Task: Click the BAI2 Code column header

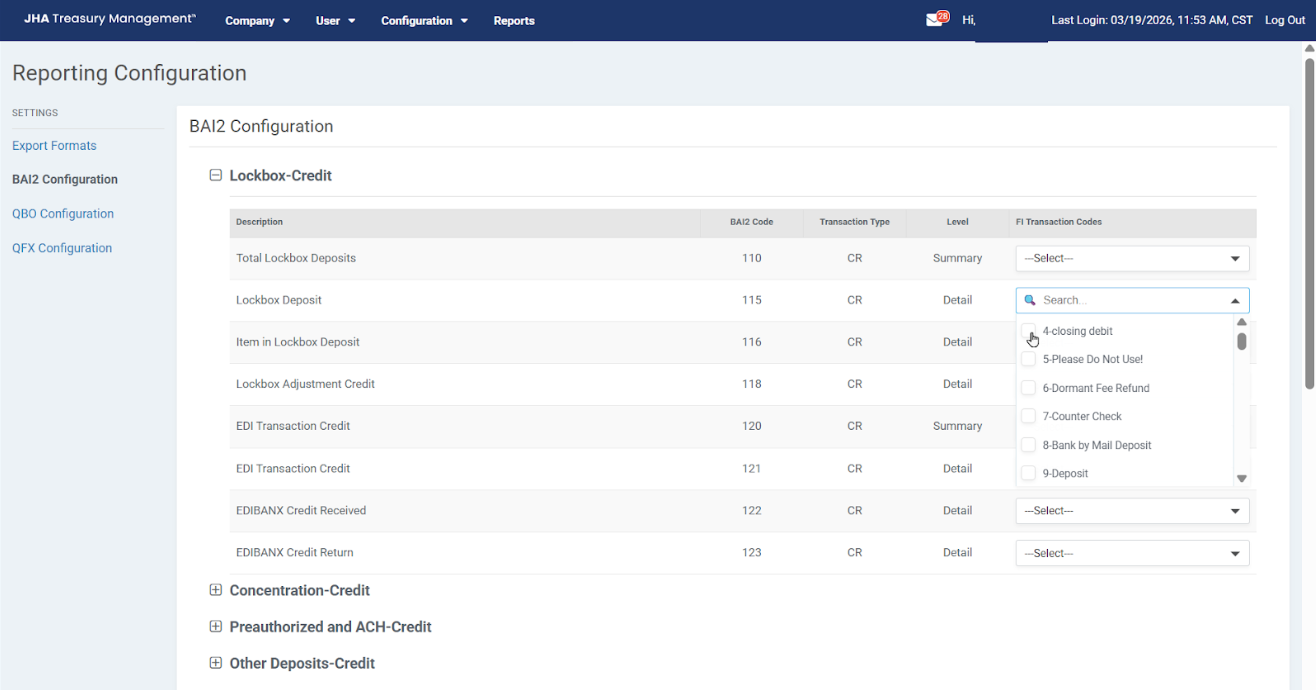Action: coord(752,222)
